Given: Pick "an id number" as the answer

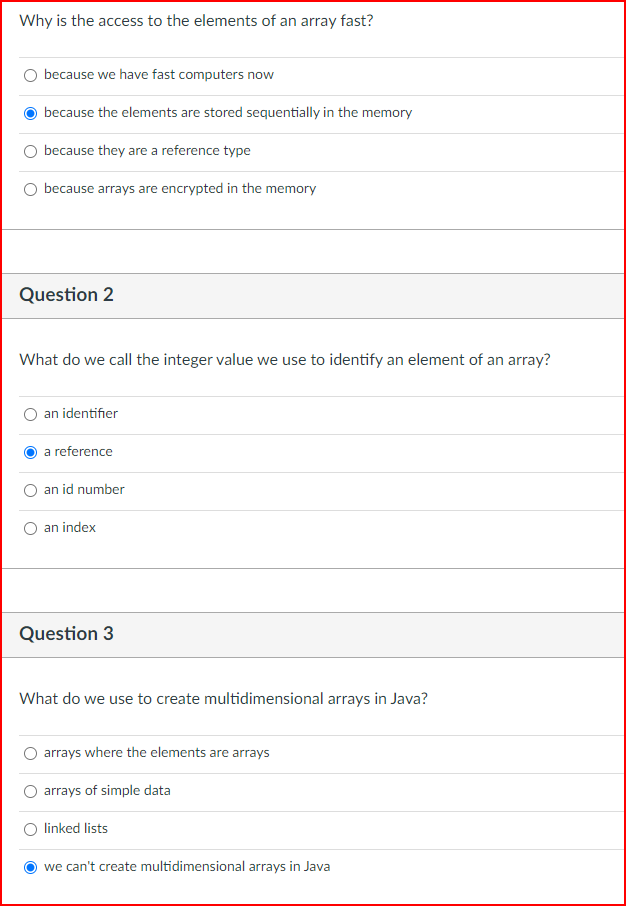Looking at the screenshot, I should (x=30, y=490).
